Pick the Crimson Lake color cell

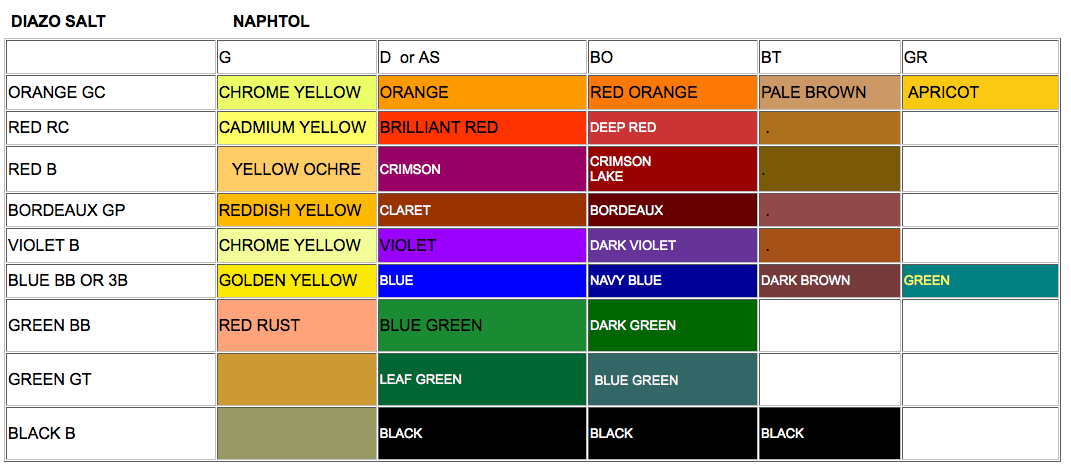(672, 169)
